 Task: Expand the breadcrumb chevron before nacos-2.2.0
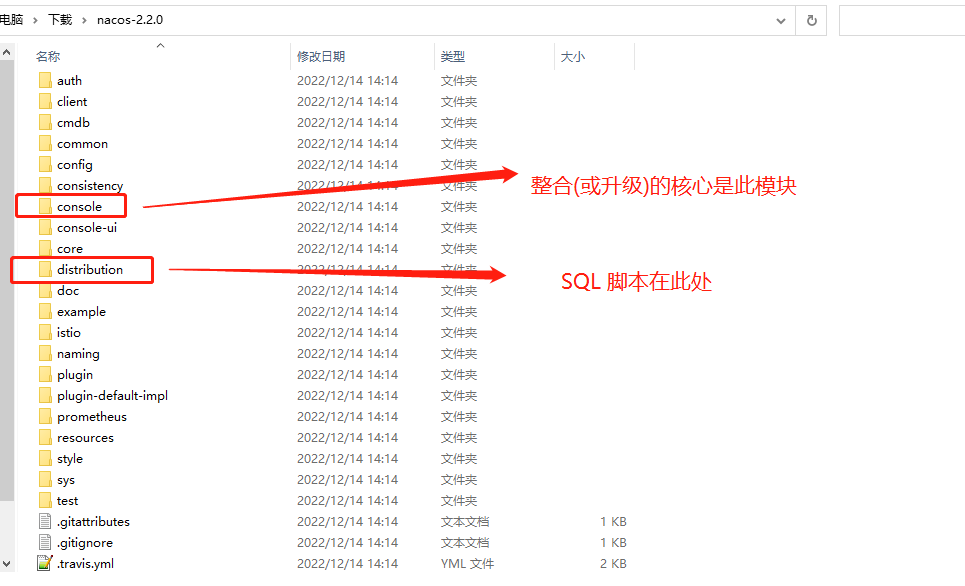[x=84, y=20]
